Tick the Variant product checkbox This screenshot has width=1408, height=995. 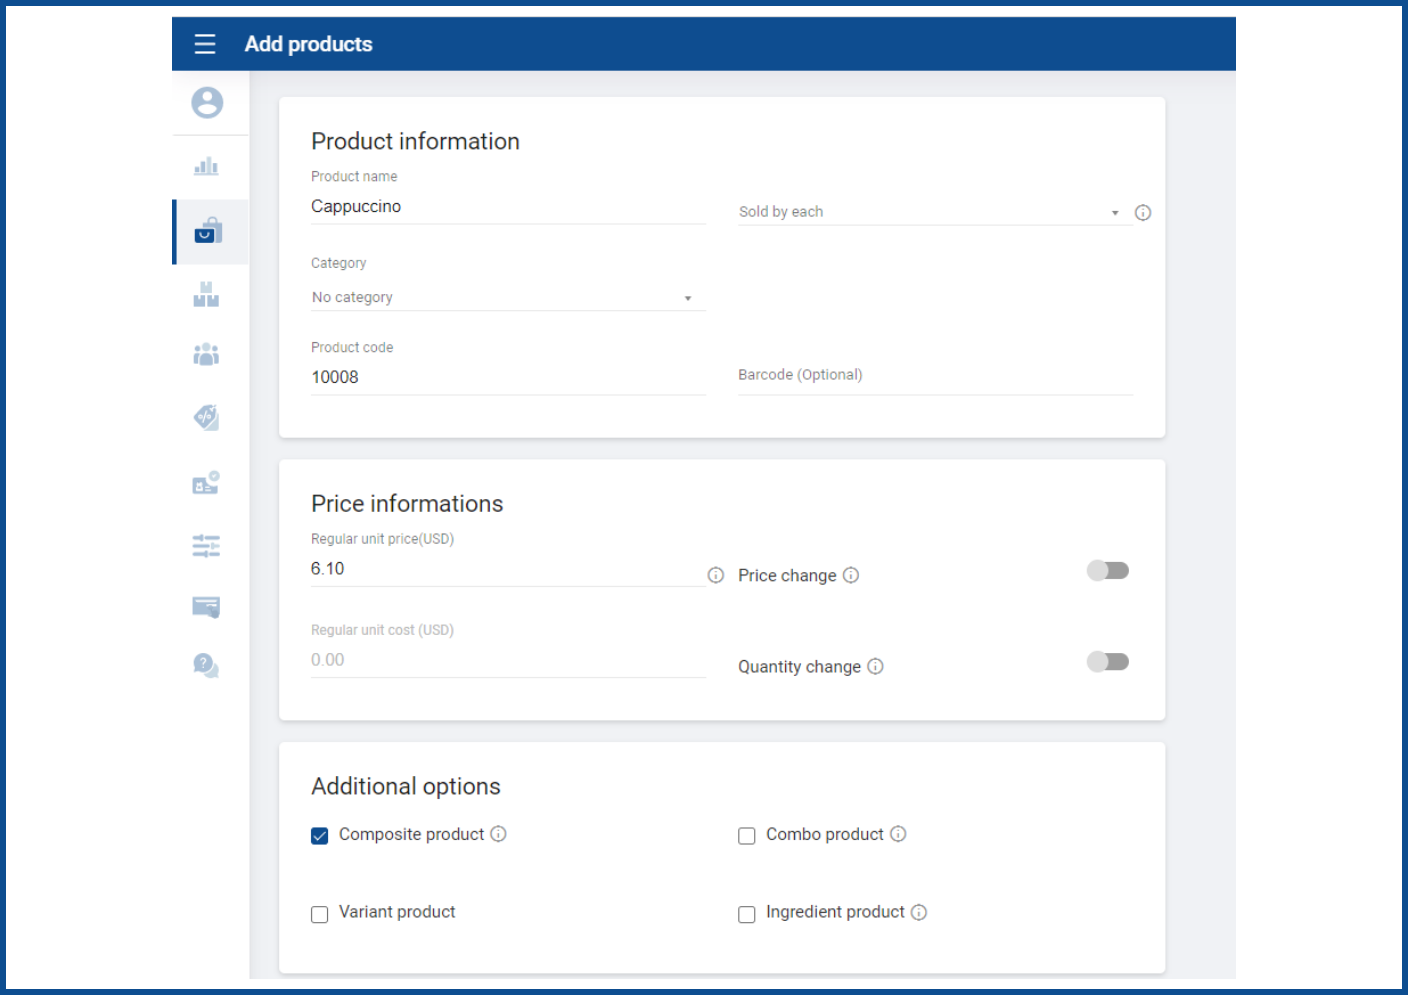320,914
